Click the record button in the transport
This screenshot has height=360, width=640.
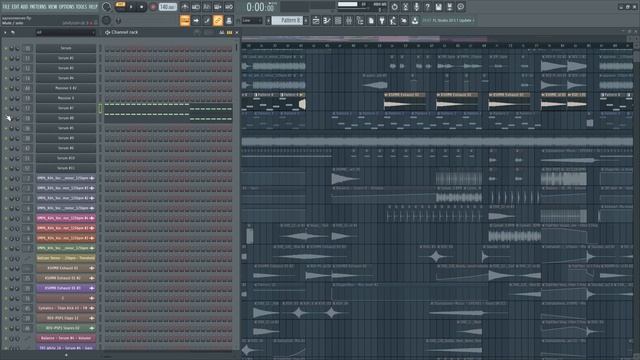click(153, 7)
